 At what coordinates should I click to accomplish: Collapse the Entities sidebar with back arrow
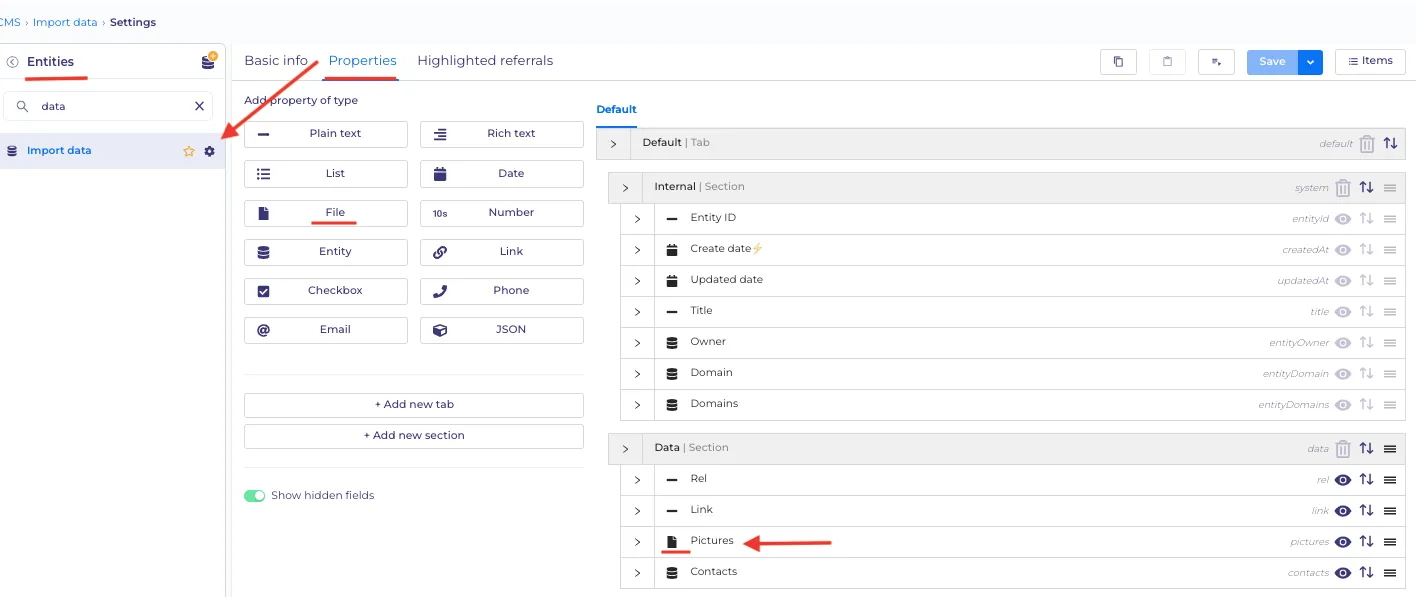13,62
